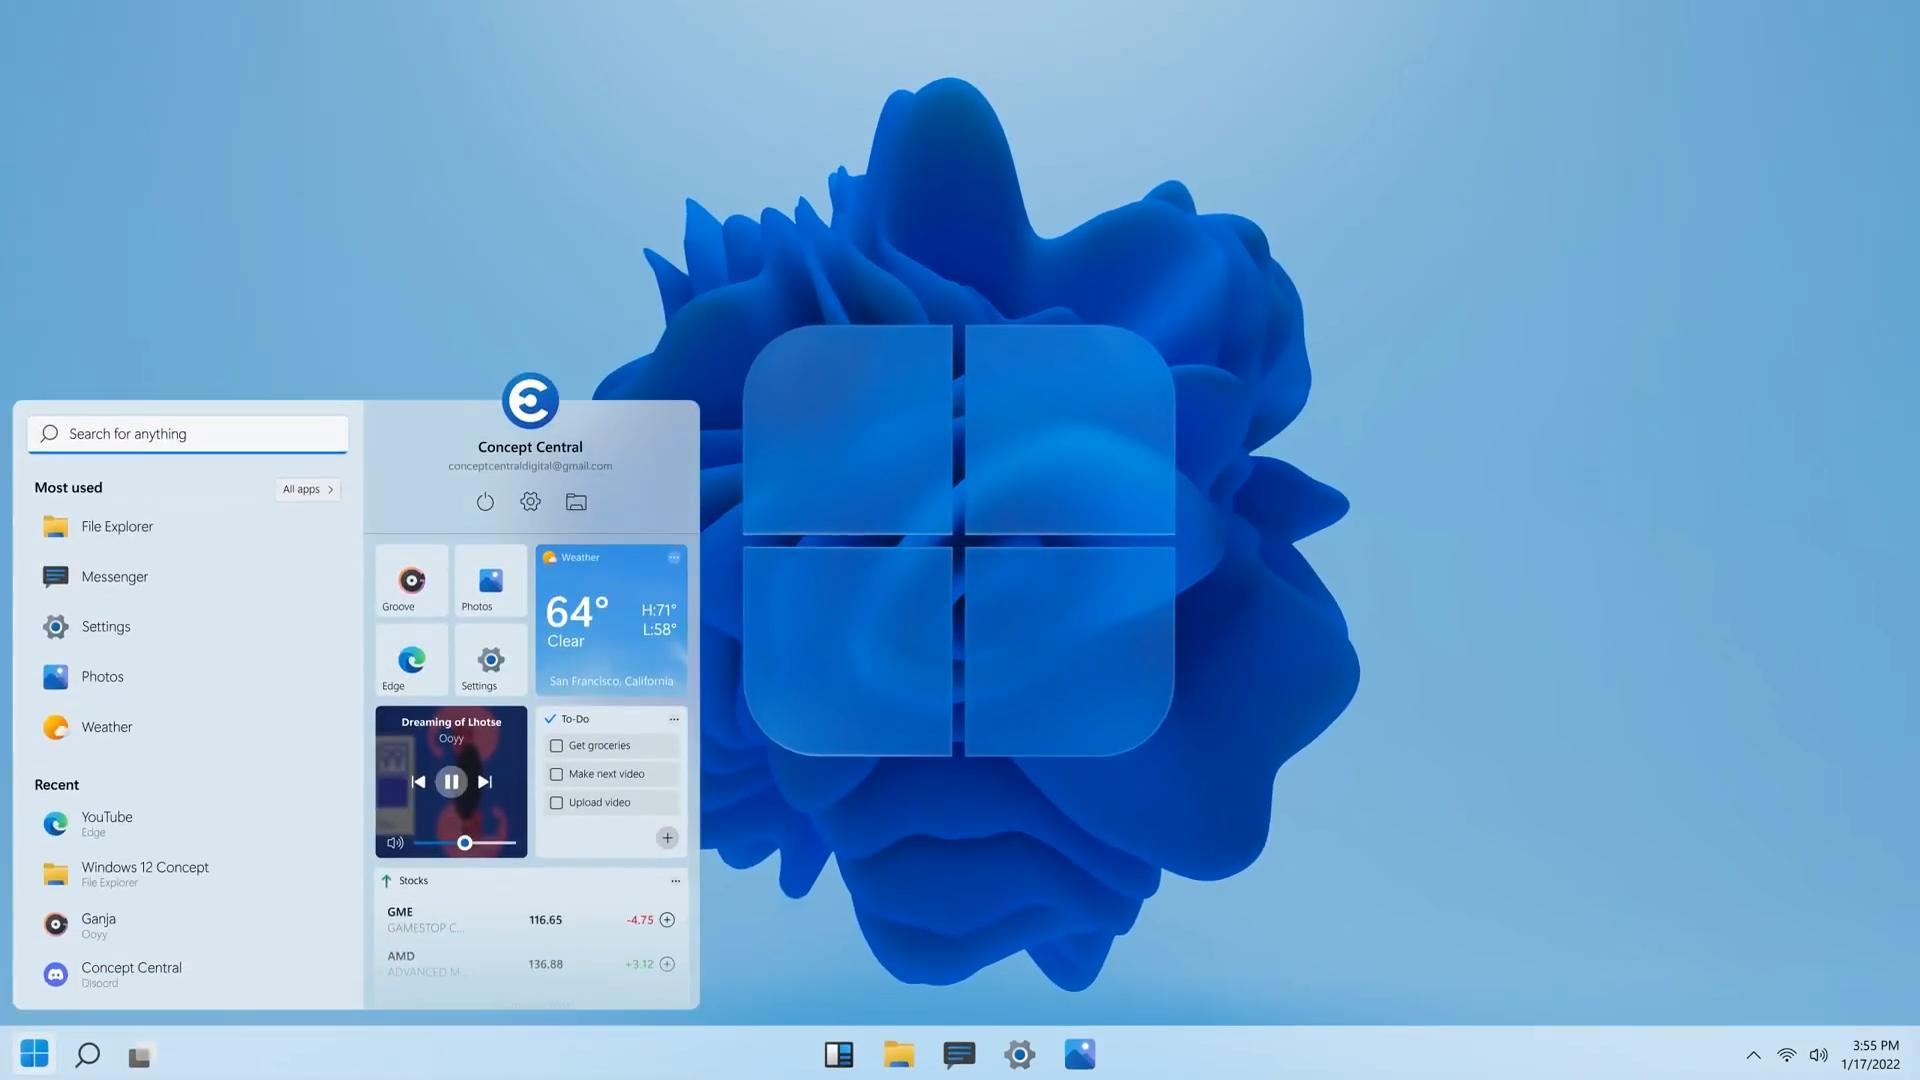Enable the Make next video task checkbox
The width and height of the screenshot is (1920, 1080).
556,775
